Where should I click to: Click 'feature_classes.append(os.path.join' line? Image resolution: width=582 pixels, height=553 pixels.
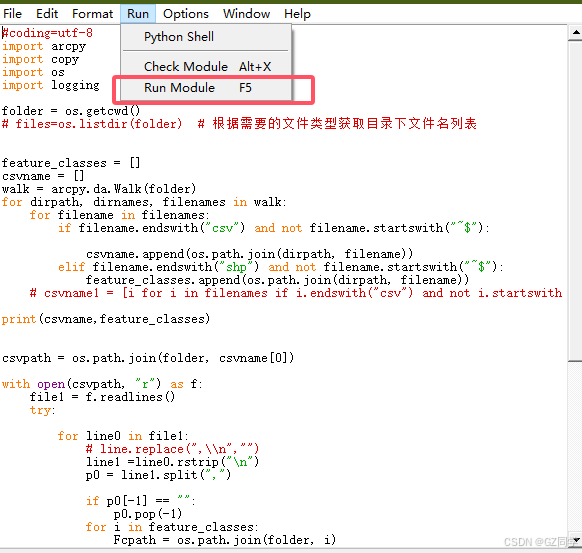click(x=278, y=280)
